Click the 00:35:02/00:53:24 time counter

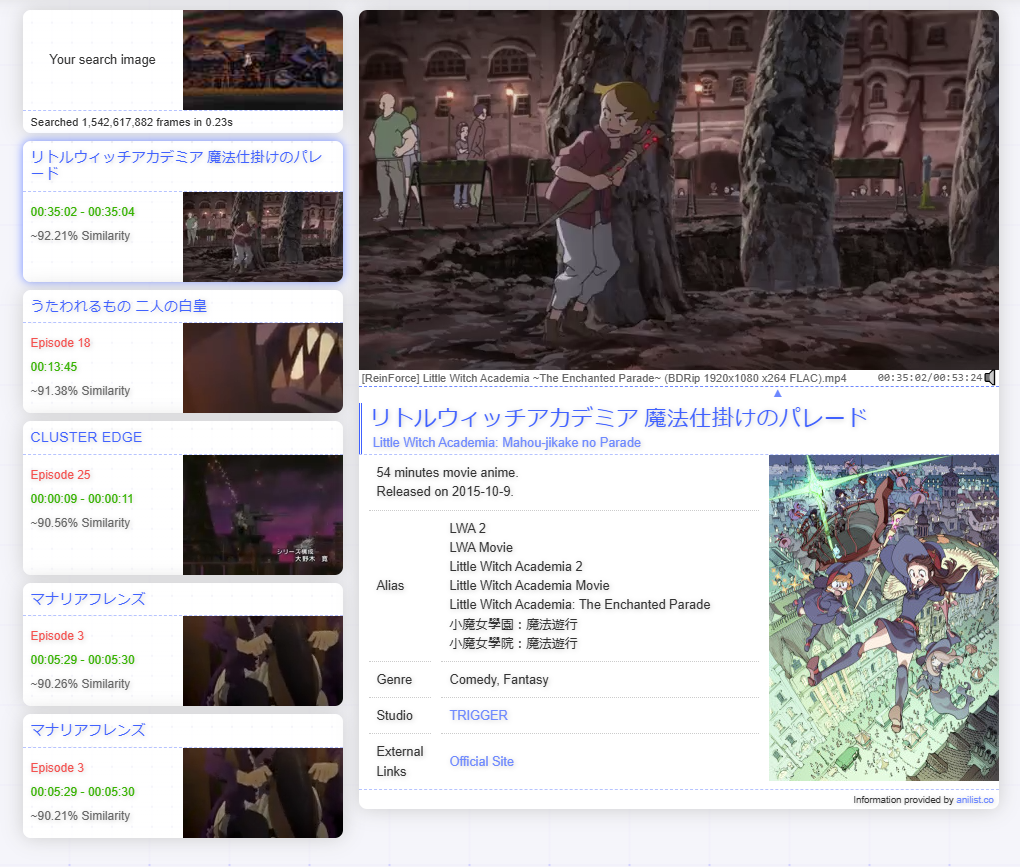[x=930, y=378]
